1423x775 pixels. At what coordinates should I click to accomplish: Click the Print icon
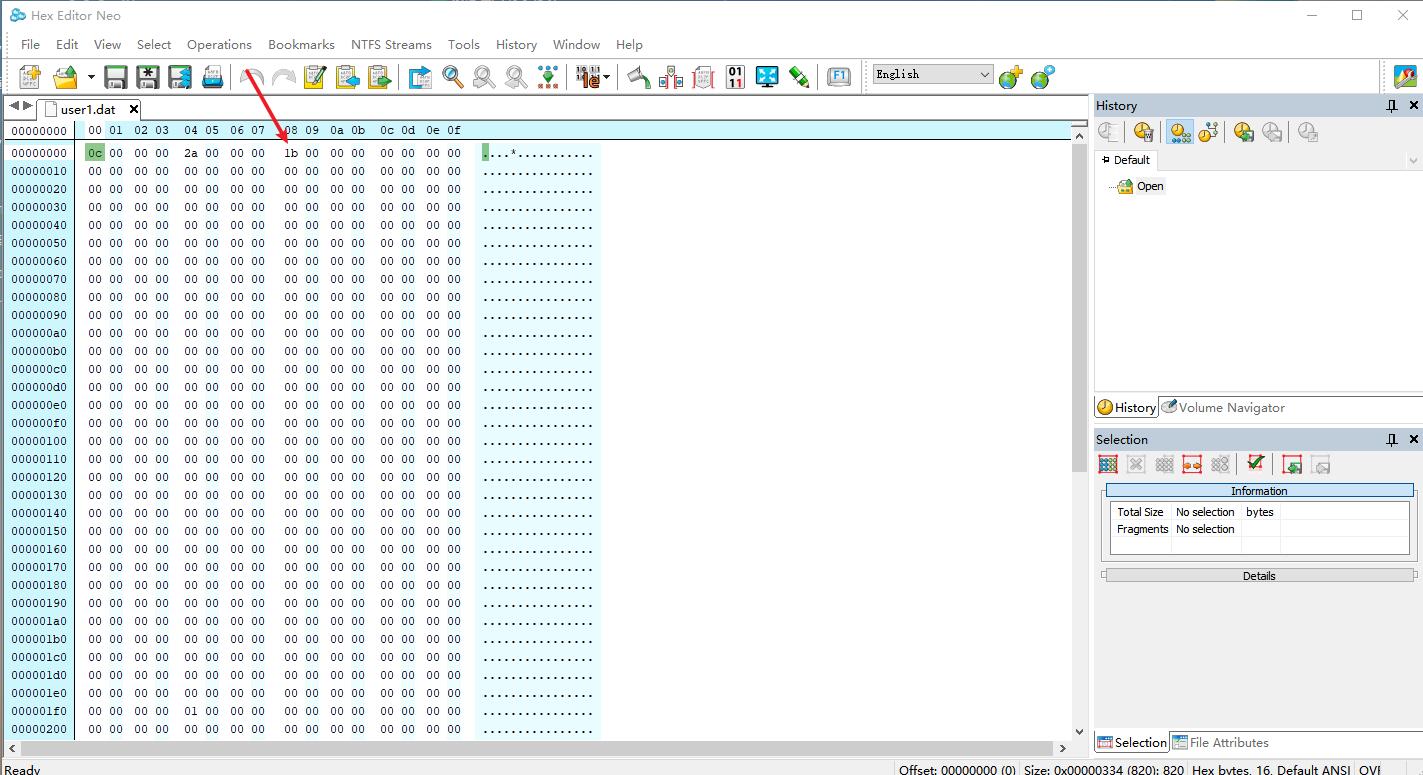[x=212, y=77]
